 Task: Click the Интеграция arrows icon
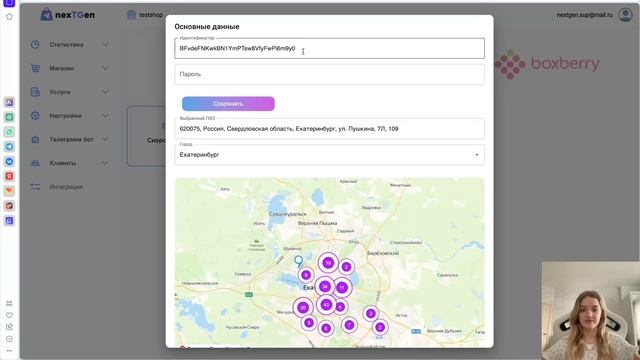(x=36, y=187)
